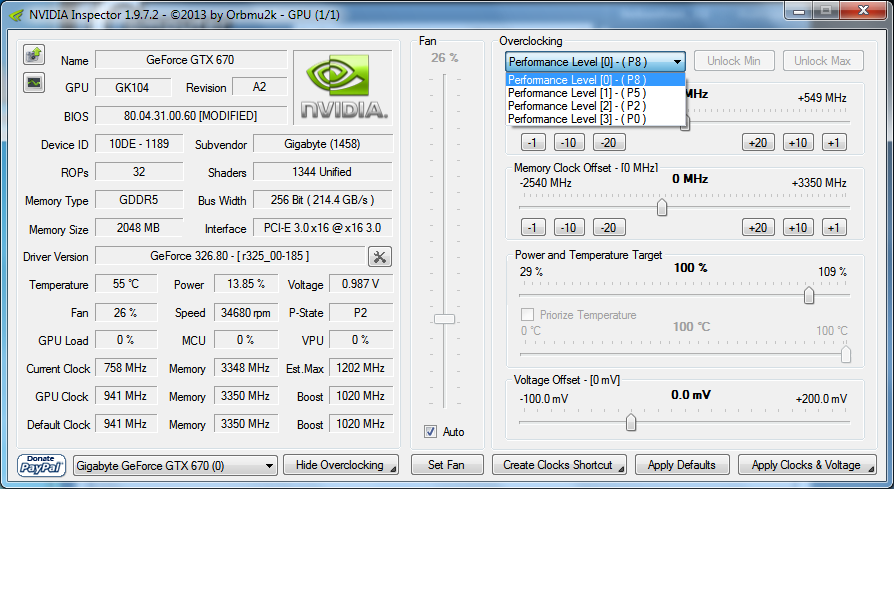
Task: Select Performance Level [1] - (P5) entry
Action: click(x=595, y=93)
